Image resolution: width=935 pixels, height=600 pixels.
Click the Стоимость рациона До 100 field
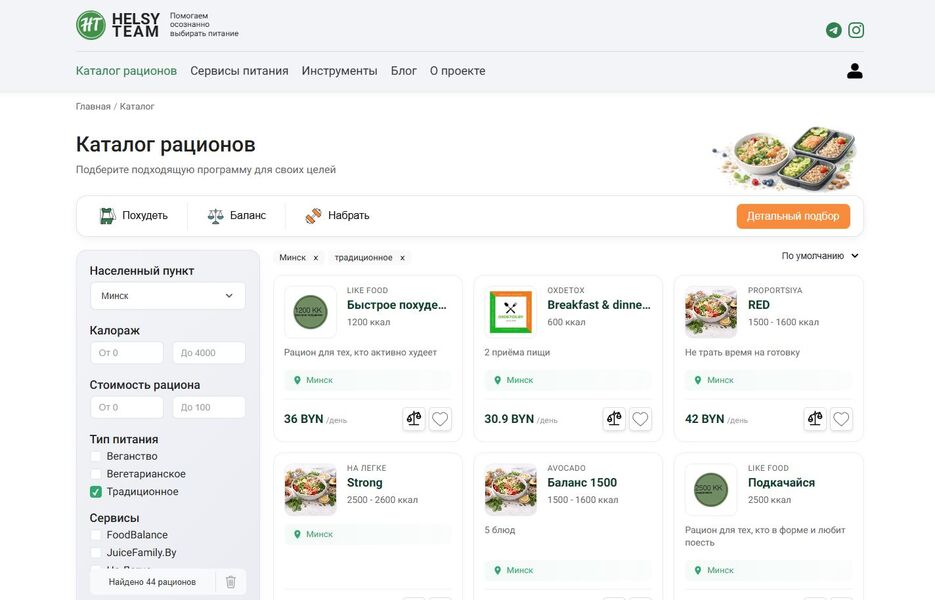(209, 407)
